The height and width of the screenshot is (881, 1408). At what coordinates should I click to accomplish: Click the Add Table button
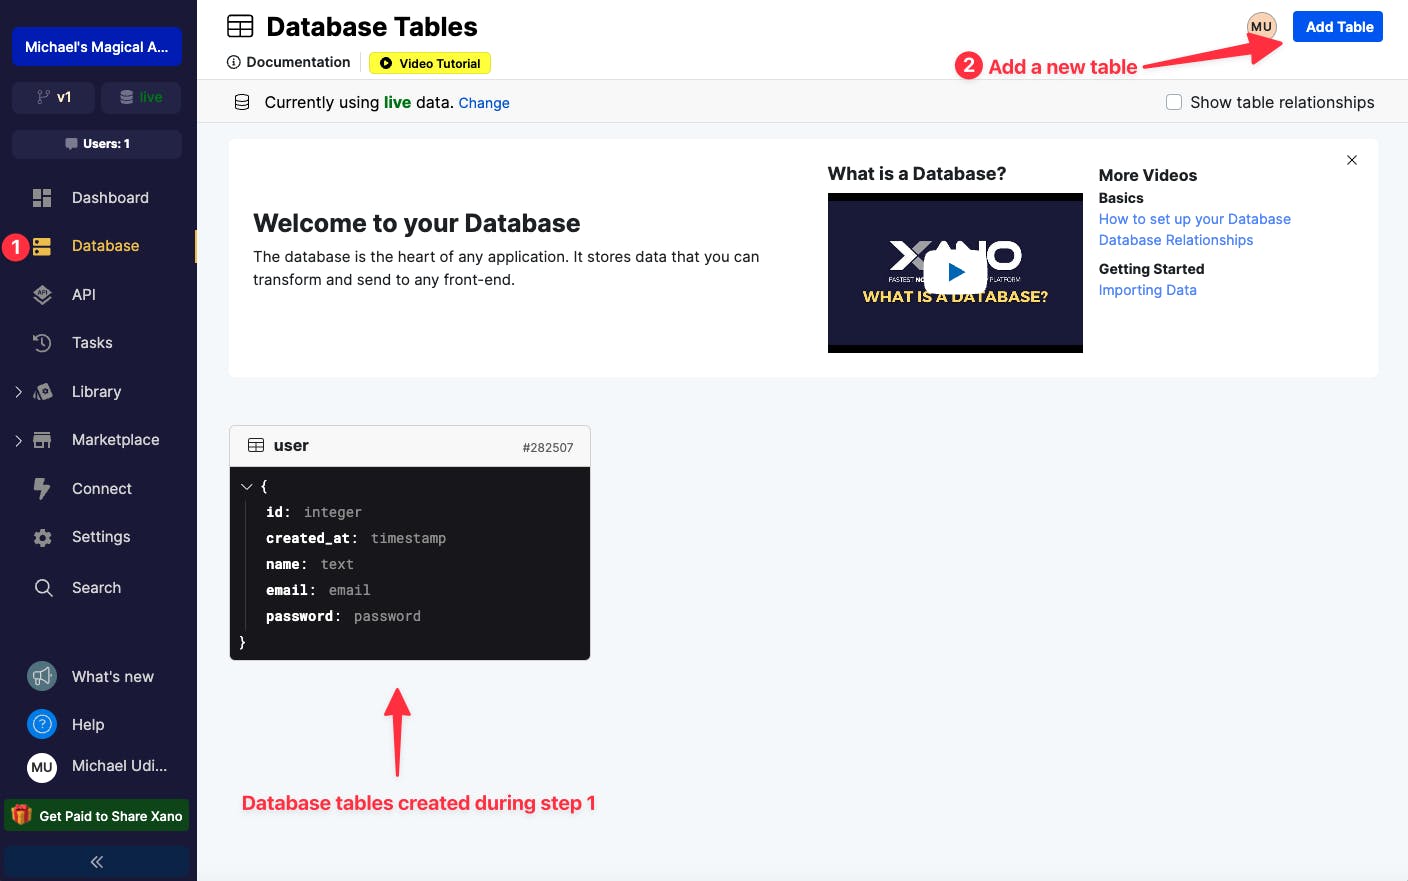(1338, 27)
